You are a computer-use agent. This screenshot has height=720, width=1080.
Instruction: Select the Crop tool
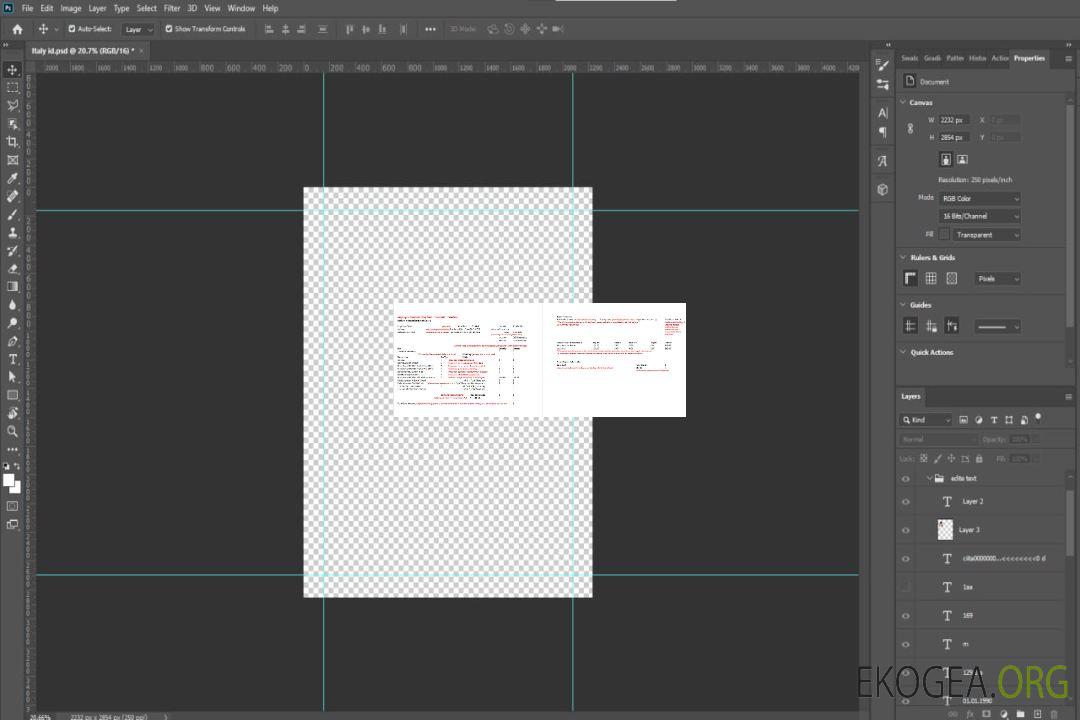tap(13, 142)
